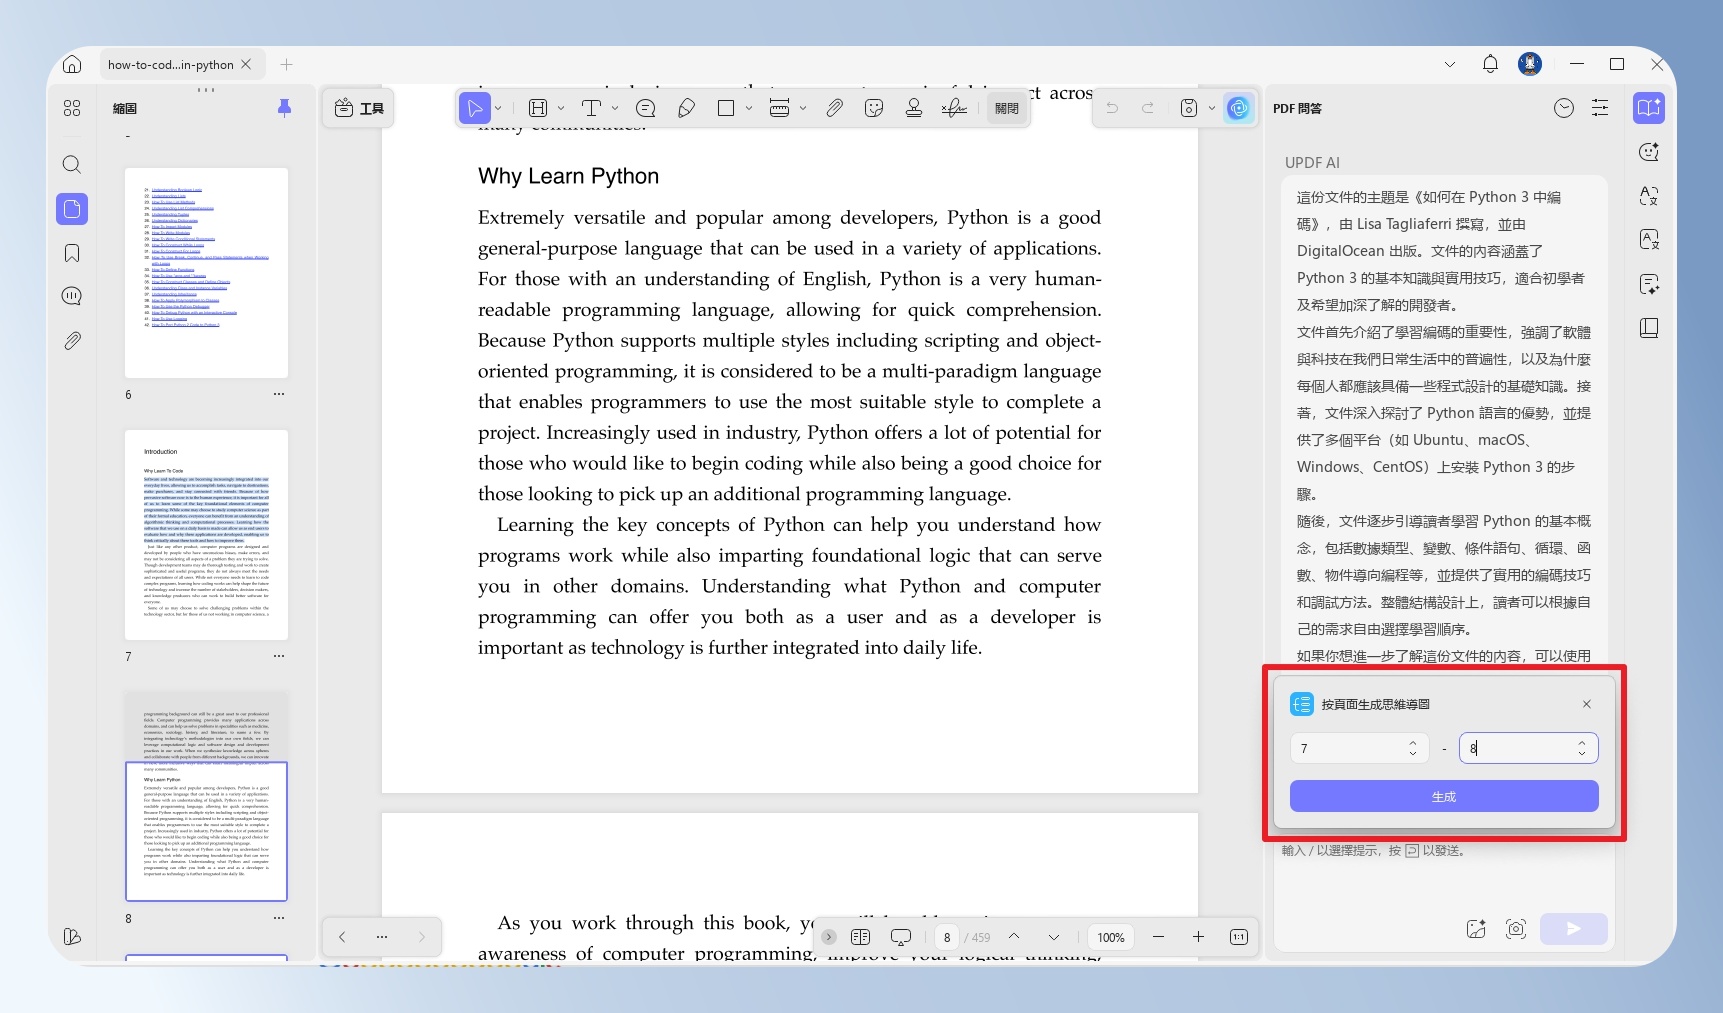1723x1013 pixels.
Task: Select the page 7 thumbnail
Action: point(206,535)
